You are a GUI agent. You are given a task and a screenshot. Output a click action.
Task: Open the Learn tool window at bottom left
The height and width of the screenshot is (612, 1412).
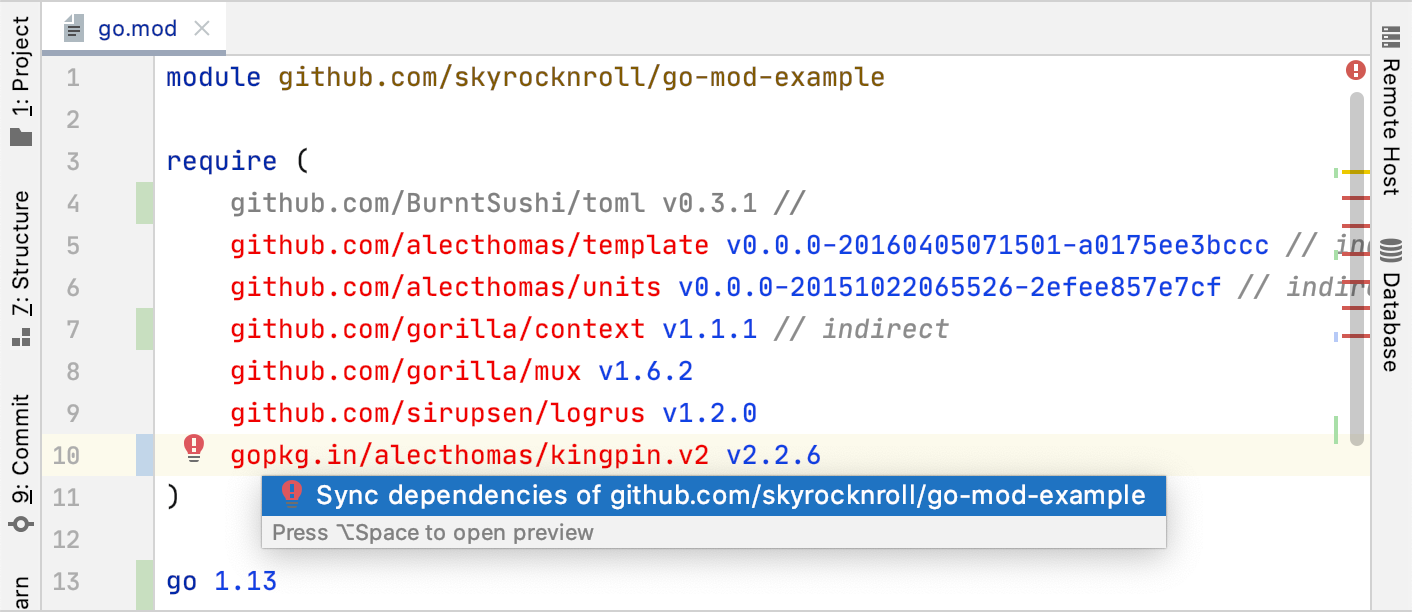(x=20, y=590)
